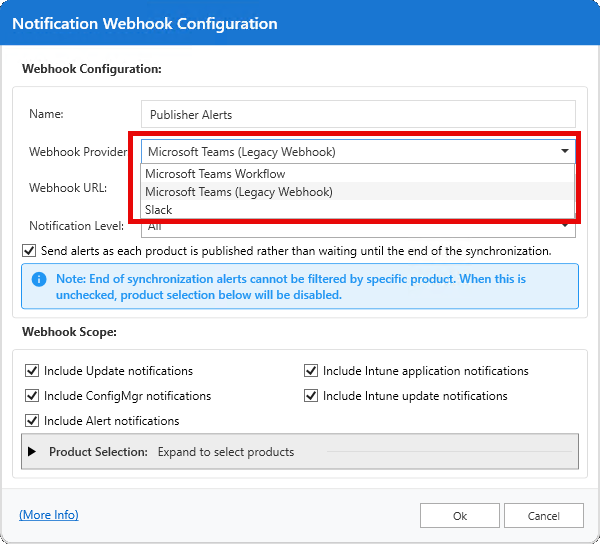
Task: Toggle send alerts as each product is published
Action: (29, 251)
